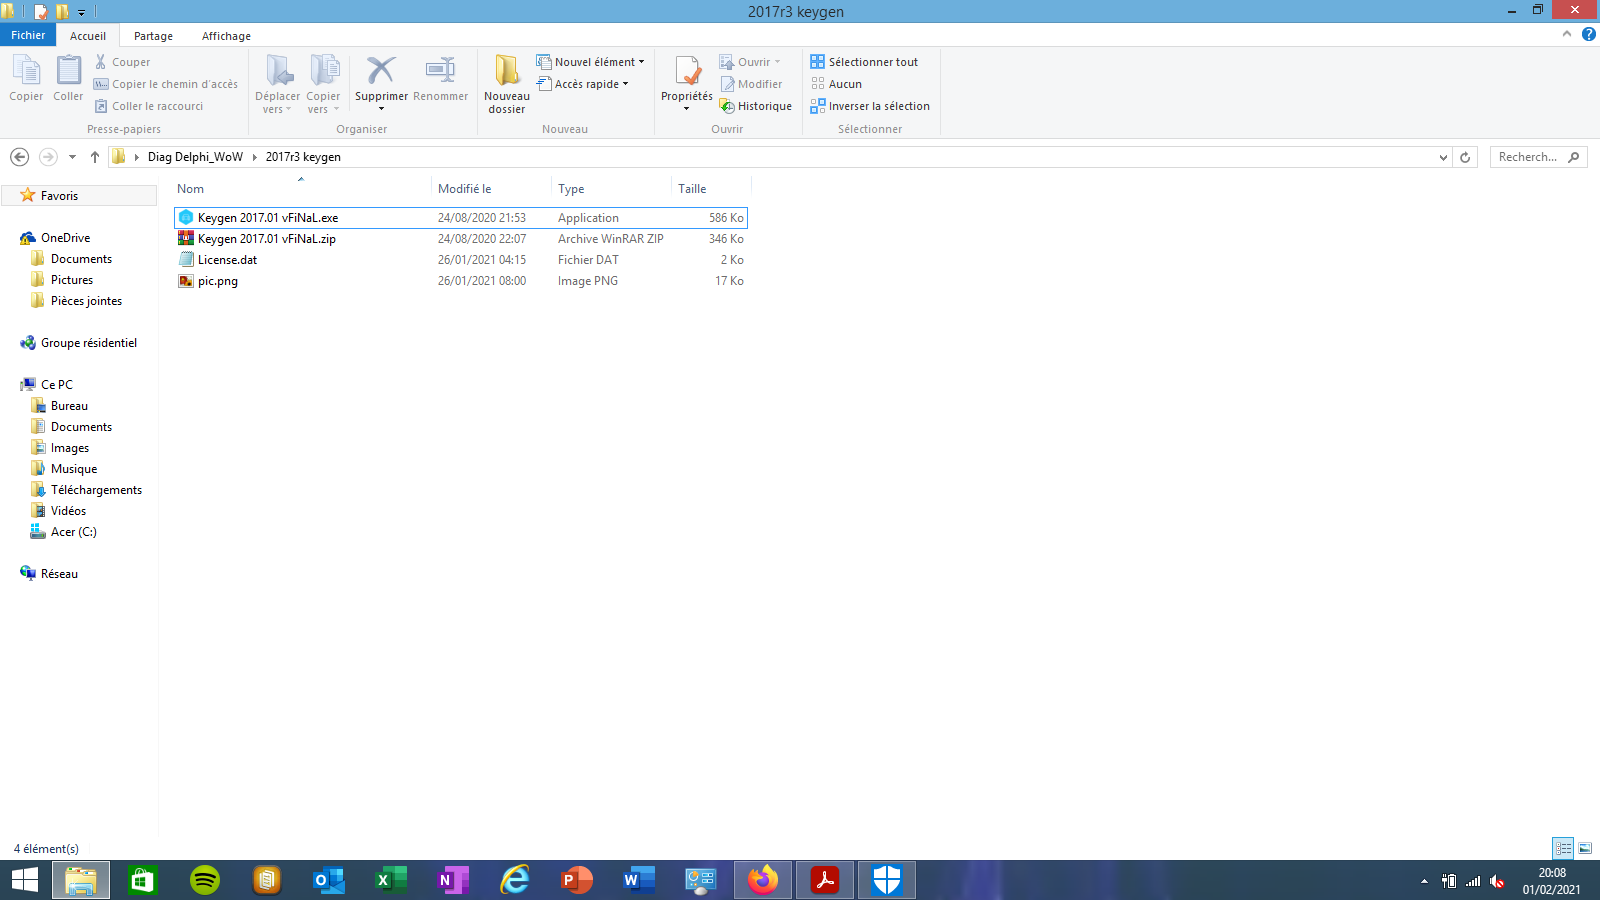The image size is (1600, 900).
Task: Switch to details list view
Action: pyautogui.click(x=1563, y=848)
